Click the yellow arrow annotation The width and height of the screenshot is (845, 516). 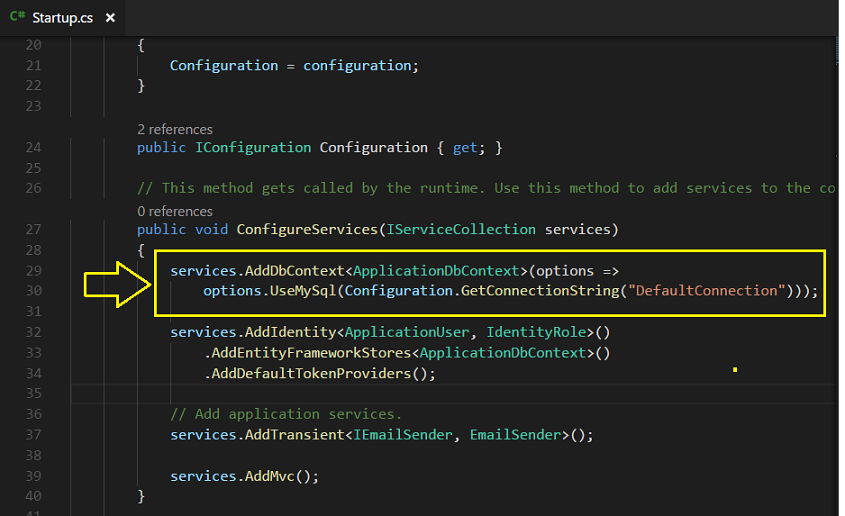pos(115,284)
